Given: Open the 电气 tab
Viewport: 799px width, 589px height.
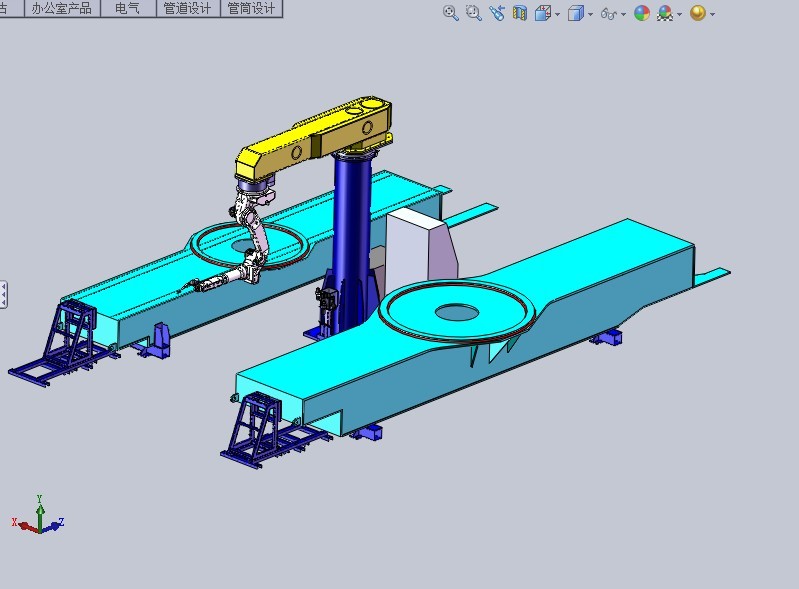Looking at the screenshot, I should pos(128,8).
